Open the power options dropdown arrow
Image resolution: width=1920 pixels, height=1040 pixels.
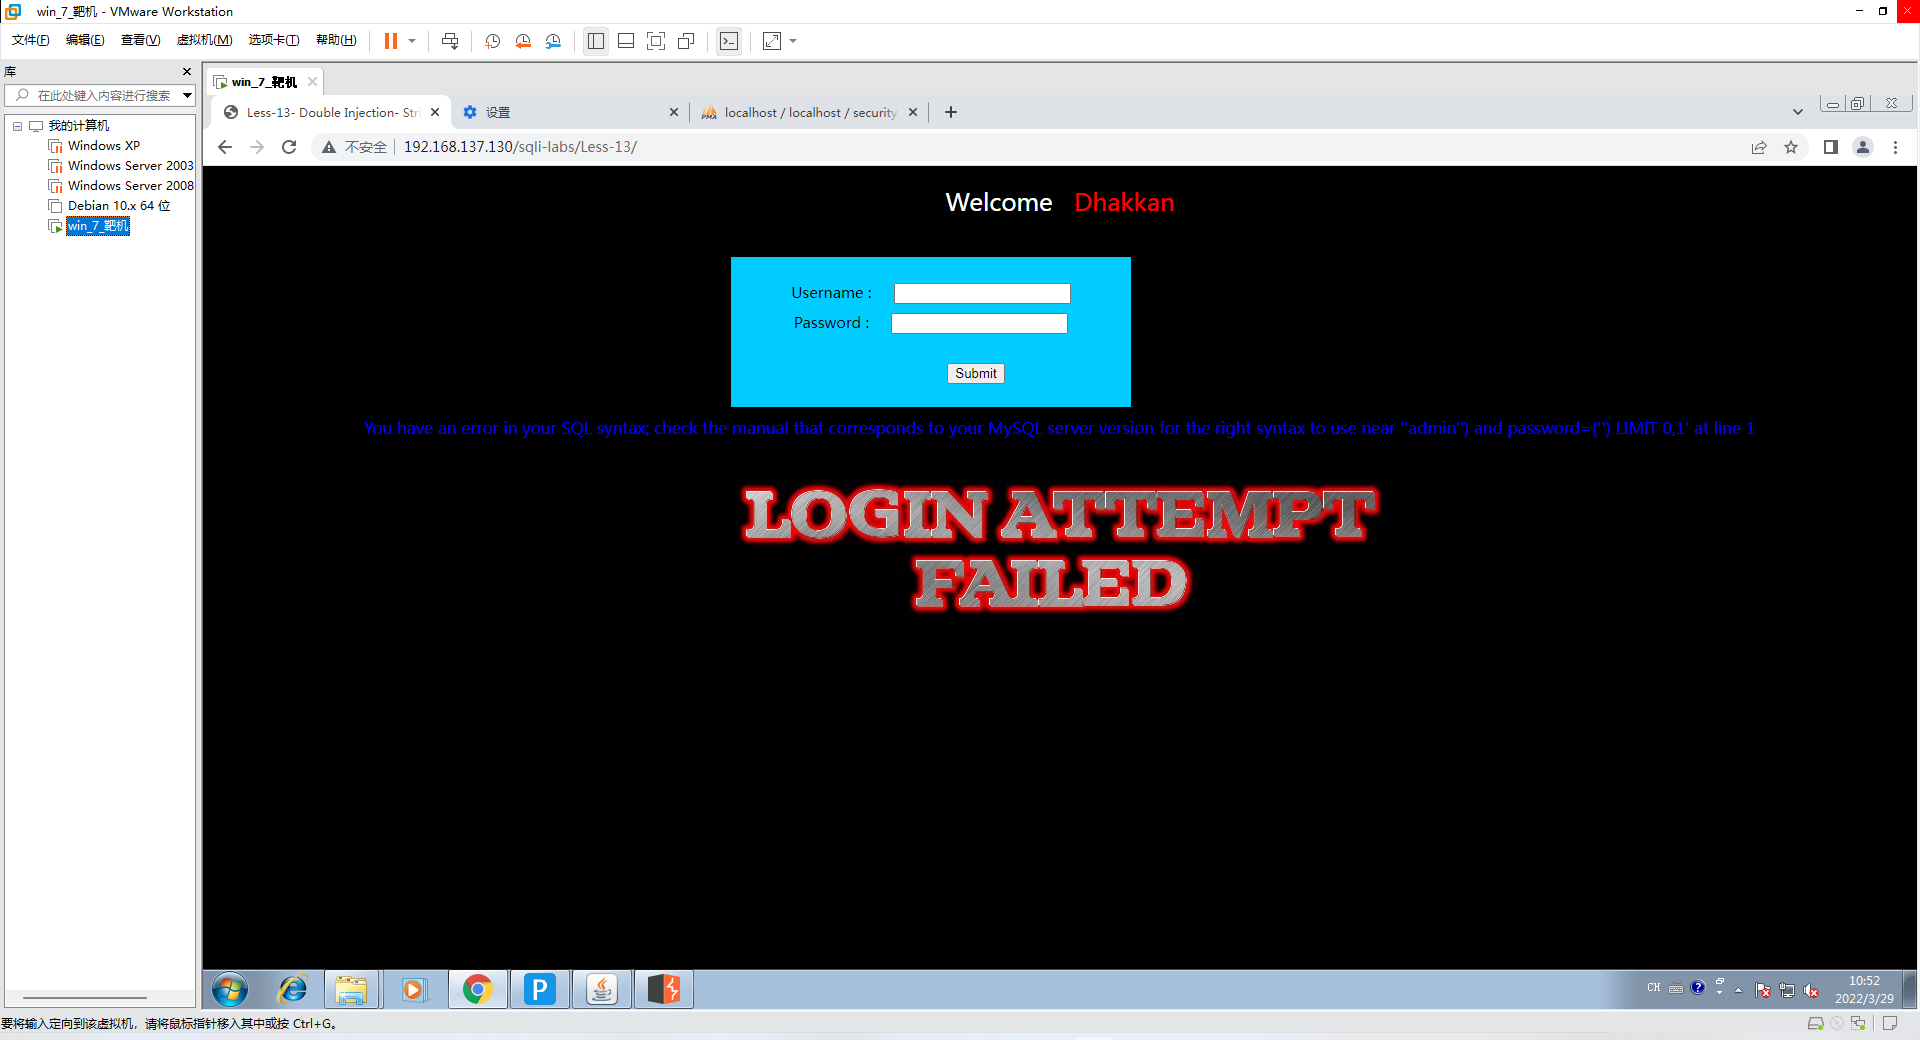(x=412, y=41)
